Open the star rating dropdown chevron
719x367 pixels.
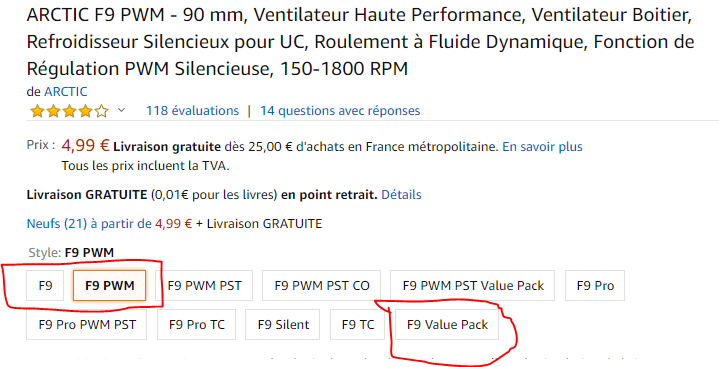tap(122, 111)
